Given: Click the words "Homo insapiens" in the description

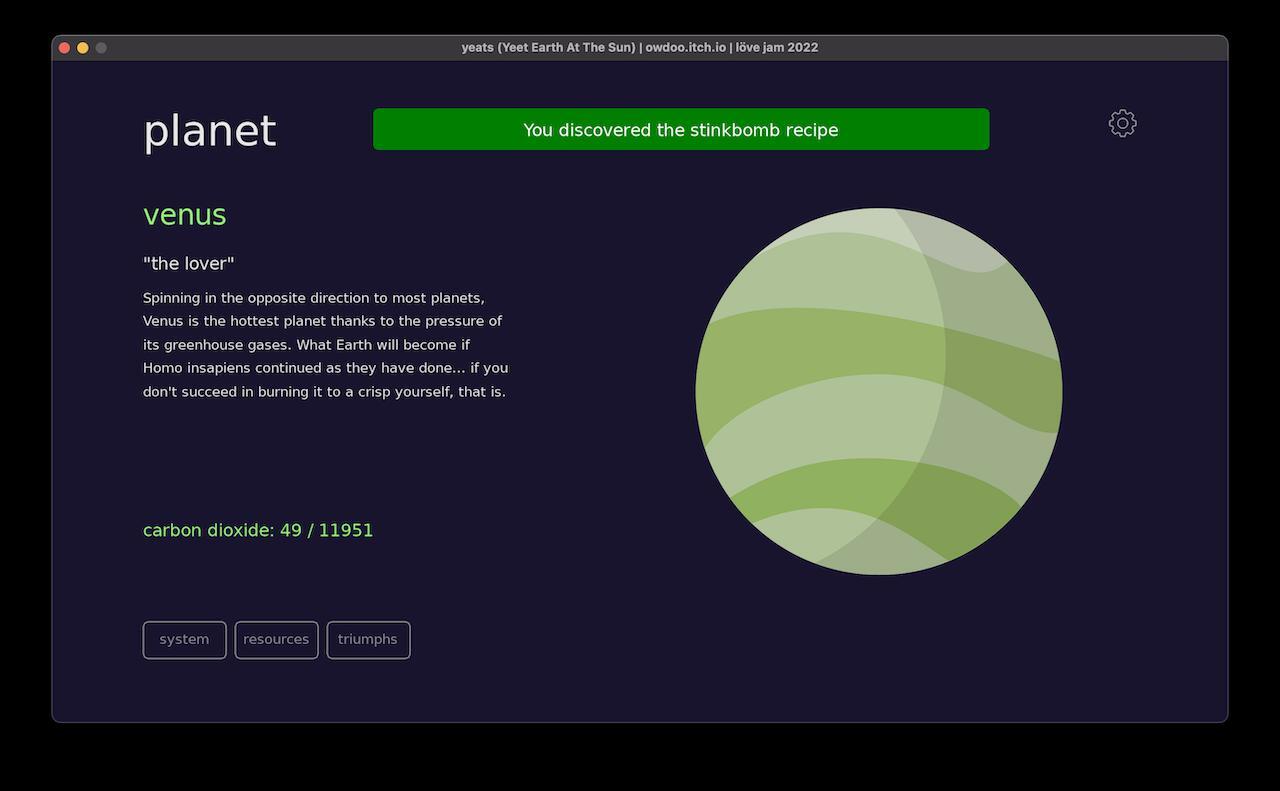Looking at the screenshot, I should [x=194, y=368].
